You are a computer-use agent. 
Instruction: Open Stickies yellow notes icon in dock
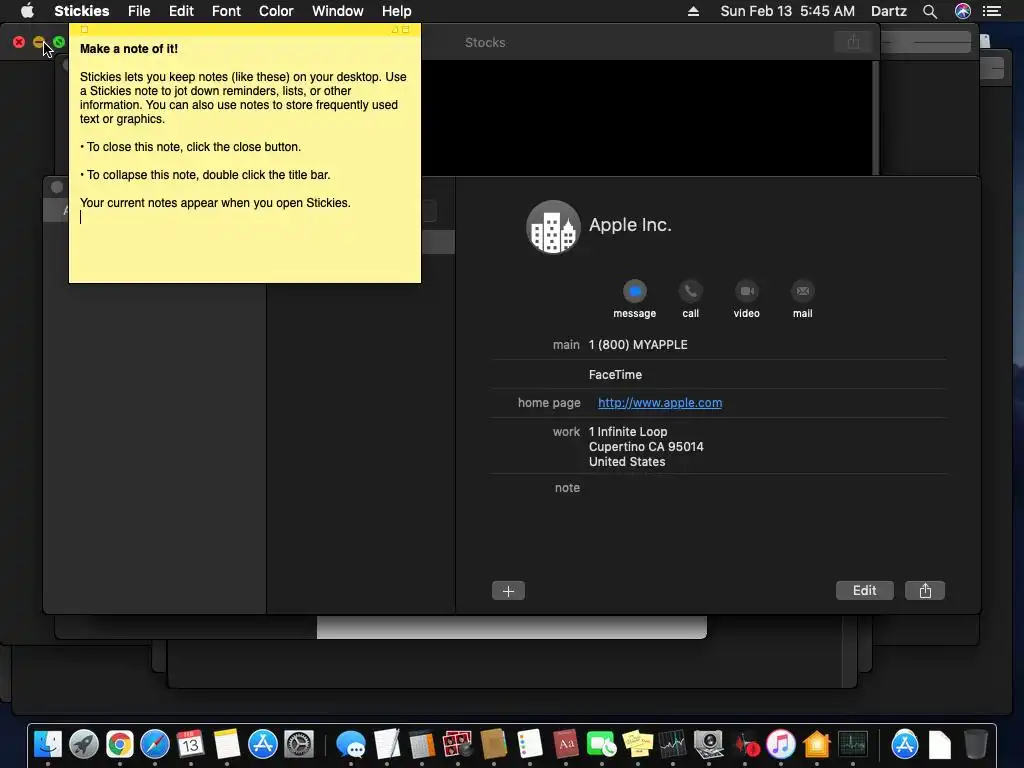click(637, 744)
